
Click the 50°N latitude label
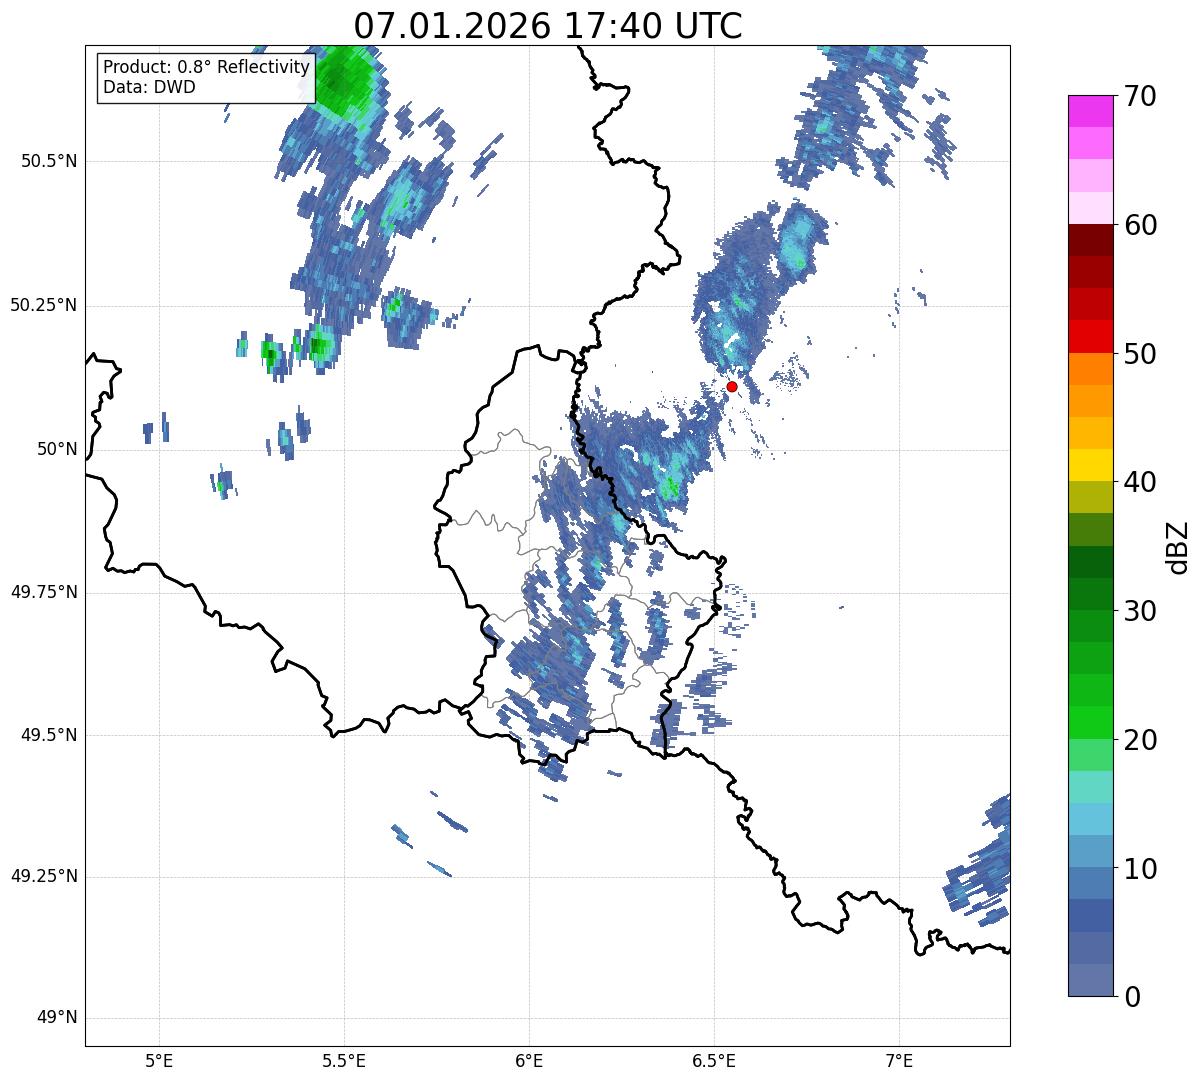click(57, 449)
